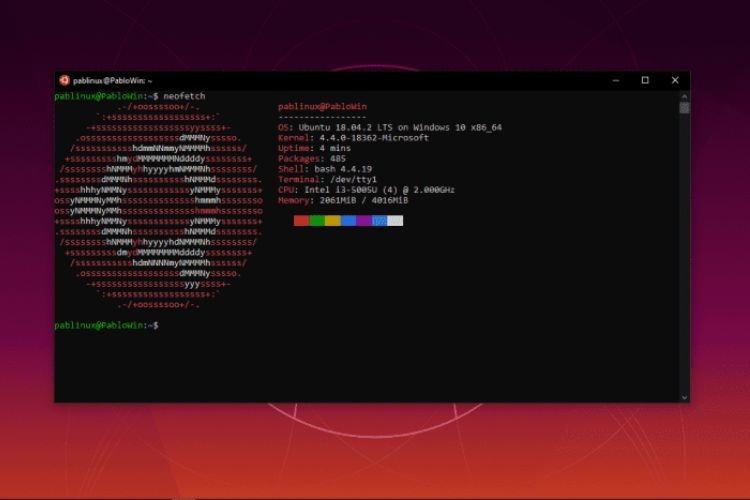This screenshot has height=500, width=750.
Task: Maximize the pablinux terminal window
Action: pos(645,80)
